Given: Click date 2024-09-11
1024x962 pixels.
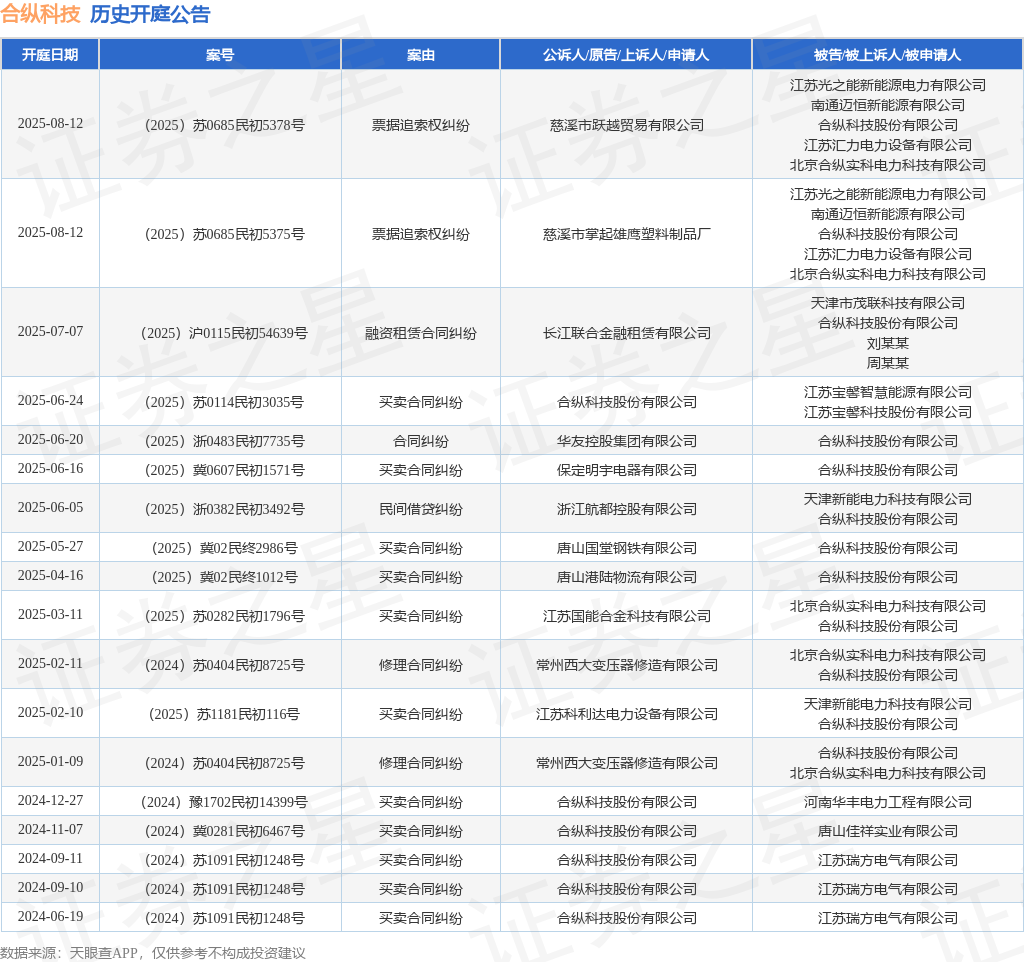Looking at the screenshot, I should pos(50,859).
